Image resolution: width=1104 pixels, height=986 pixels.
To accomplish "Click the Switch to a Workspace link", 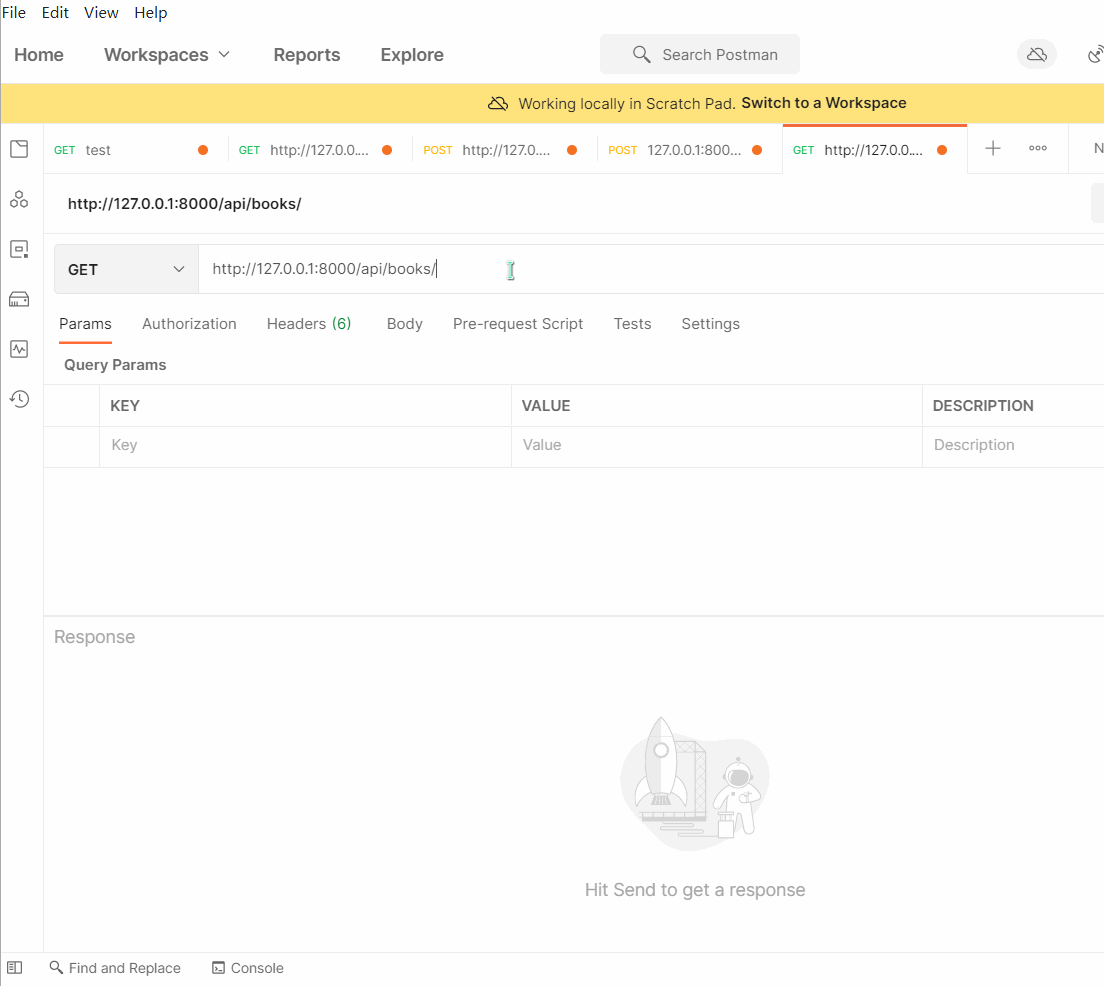I will pos(823,103).
